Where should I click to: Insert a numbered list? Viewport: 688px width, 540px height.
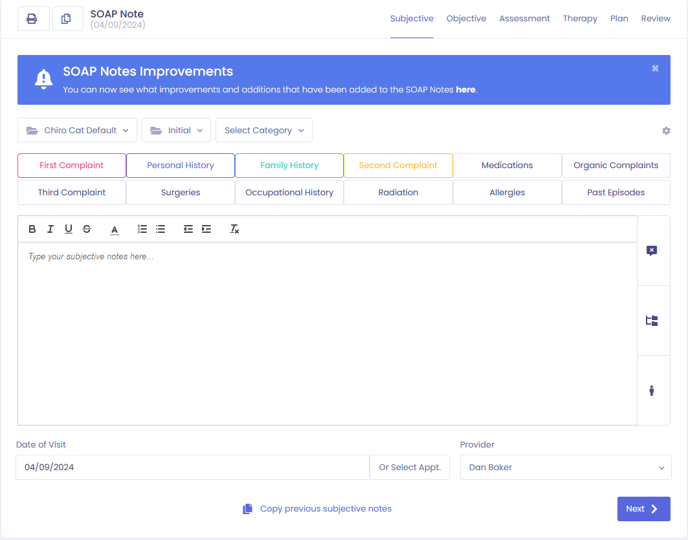click(142, 229)
